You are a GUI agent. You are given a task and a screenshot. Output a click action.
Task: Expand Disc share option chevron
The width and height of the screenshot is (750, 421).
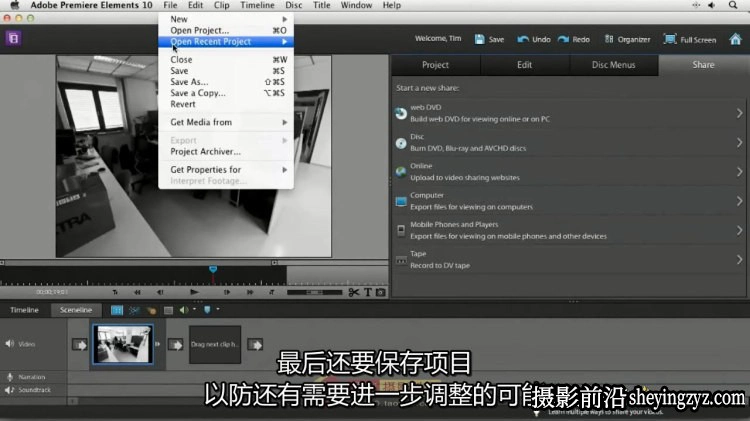[739, 143]
